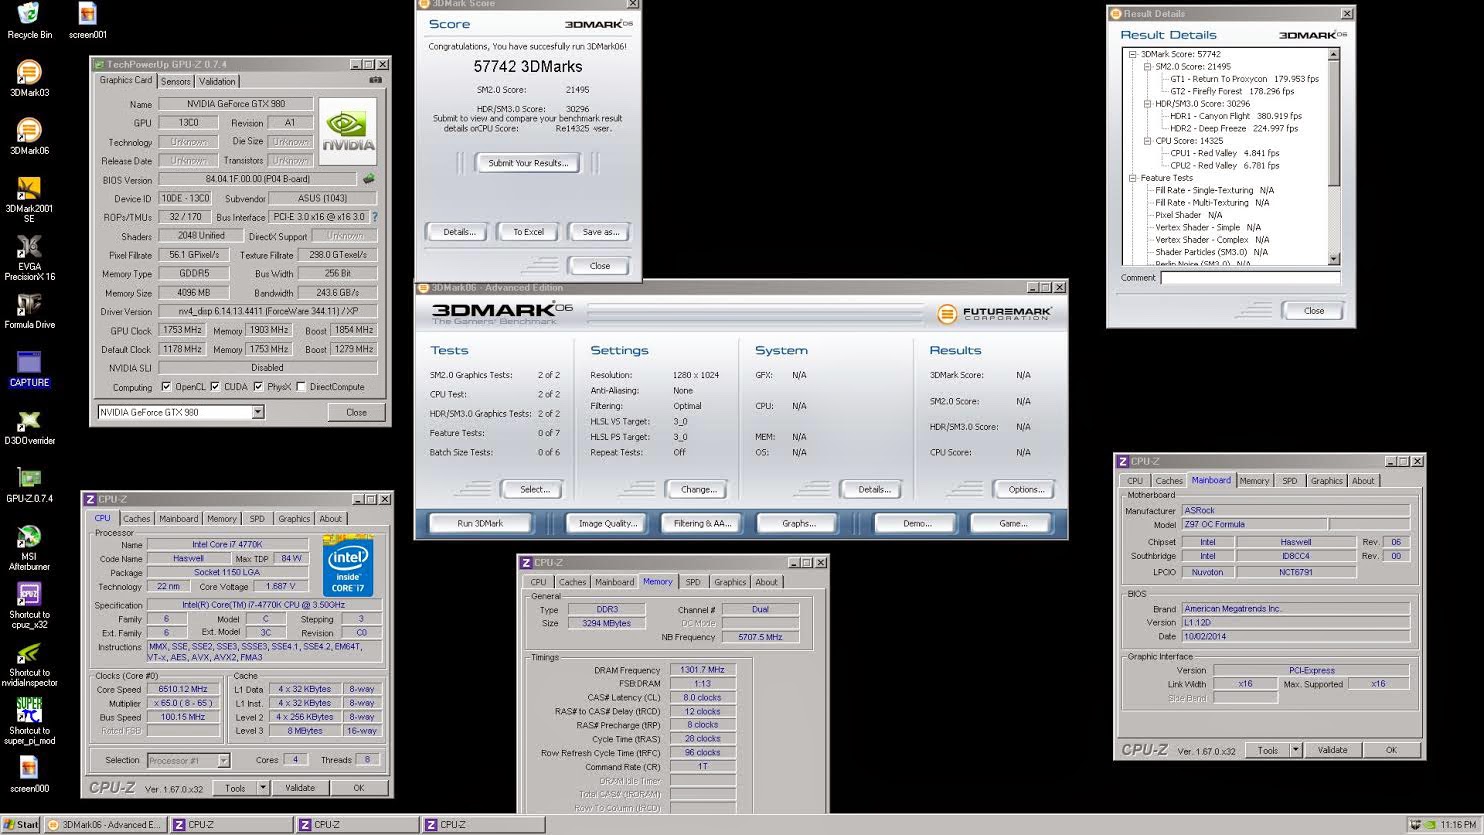This screenshot has width=1484, height=835.
Task: Open the GPU-Z.0.7.4 desktop shortcut
Action: 29,484
